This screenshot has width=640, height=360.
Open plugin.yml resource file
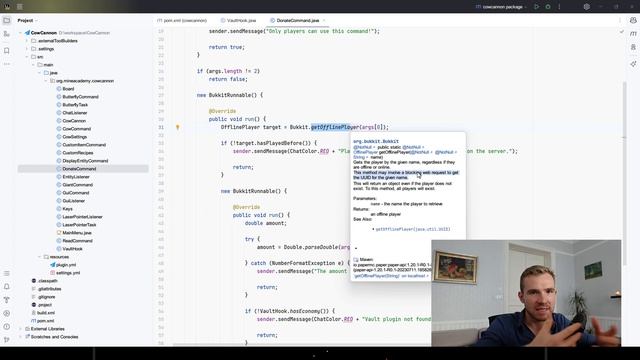66,265
